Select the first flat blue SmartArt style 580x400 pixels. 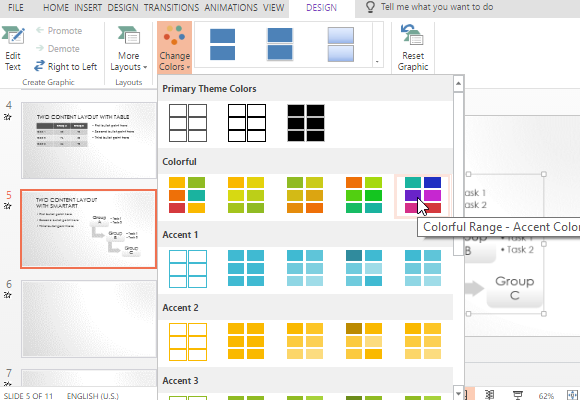222,44
